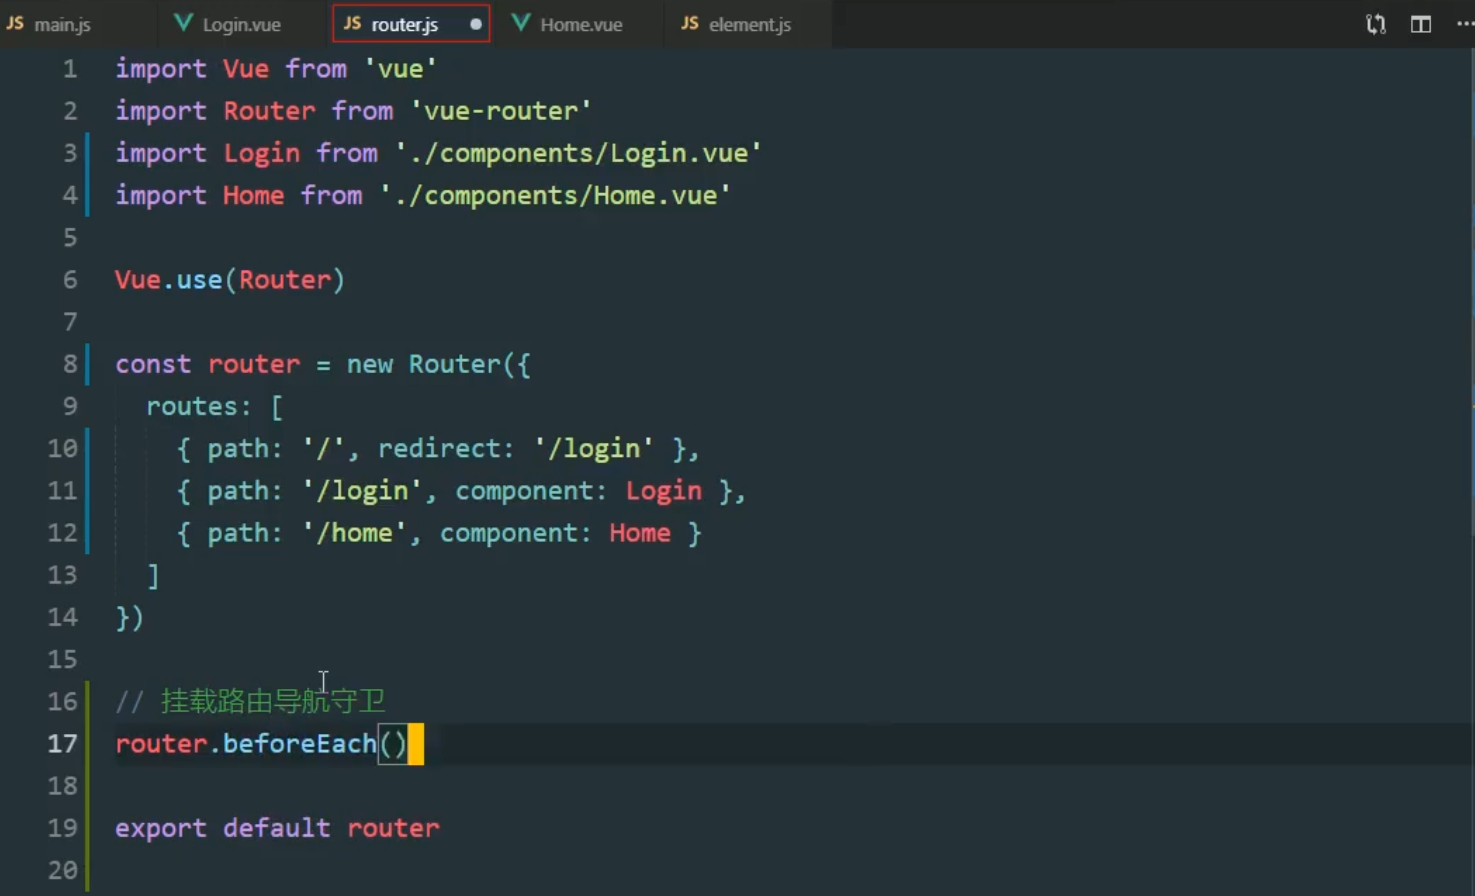Click line number 8 in the gutter

[69, 364]
